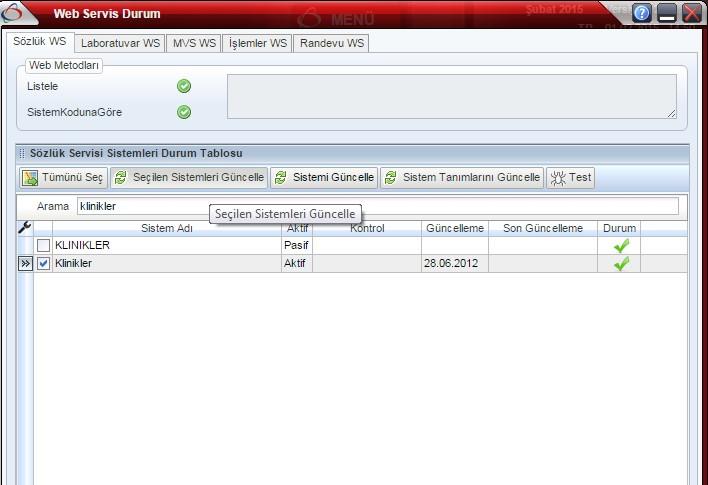This screenshot has height=485, width=708.
Task: Click Sistem Tanımlarını Güncelle button
Action: point(462,178)
